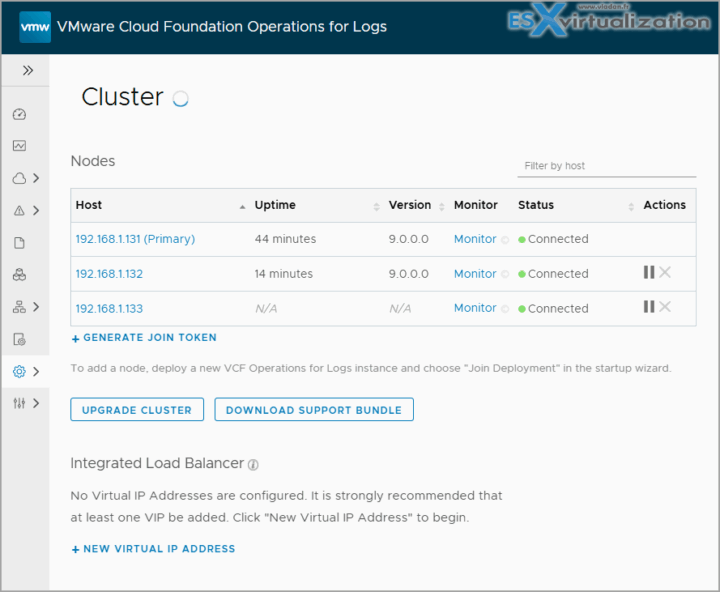
Task: Open the chart Explore icon in sidebar
Action: point(19,146)
